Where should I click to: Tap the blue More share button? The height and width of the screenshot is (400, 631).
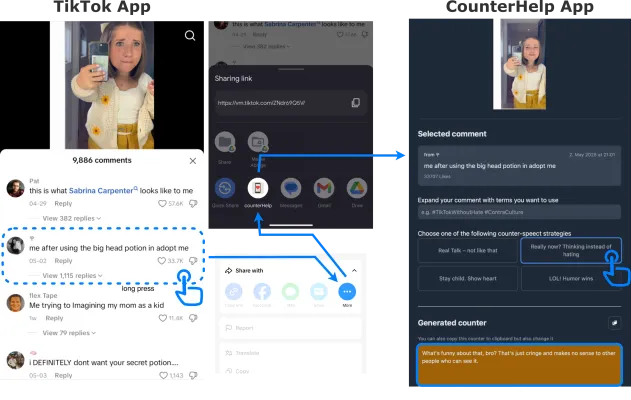[347, 292]
